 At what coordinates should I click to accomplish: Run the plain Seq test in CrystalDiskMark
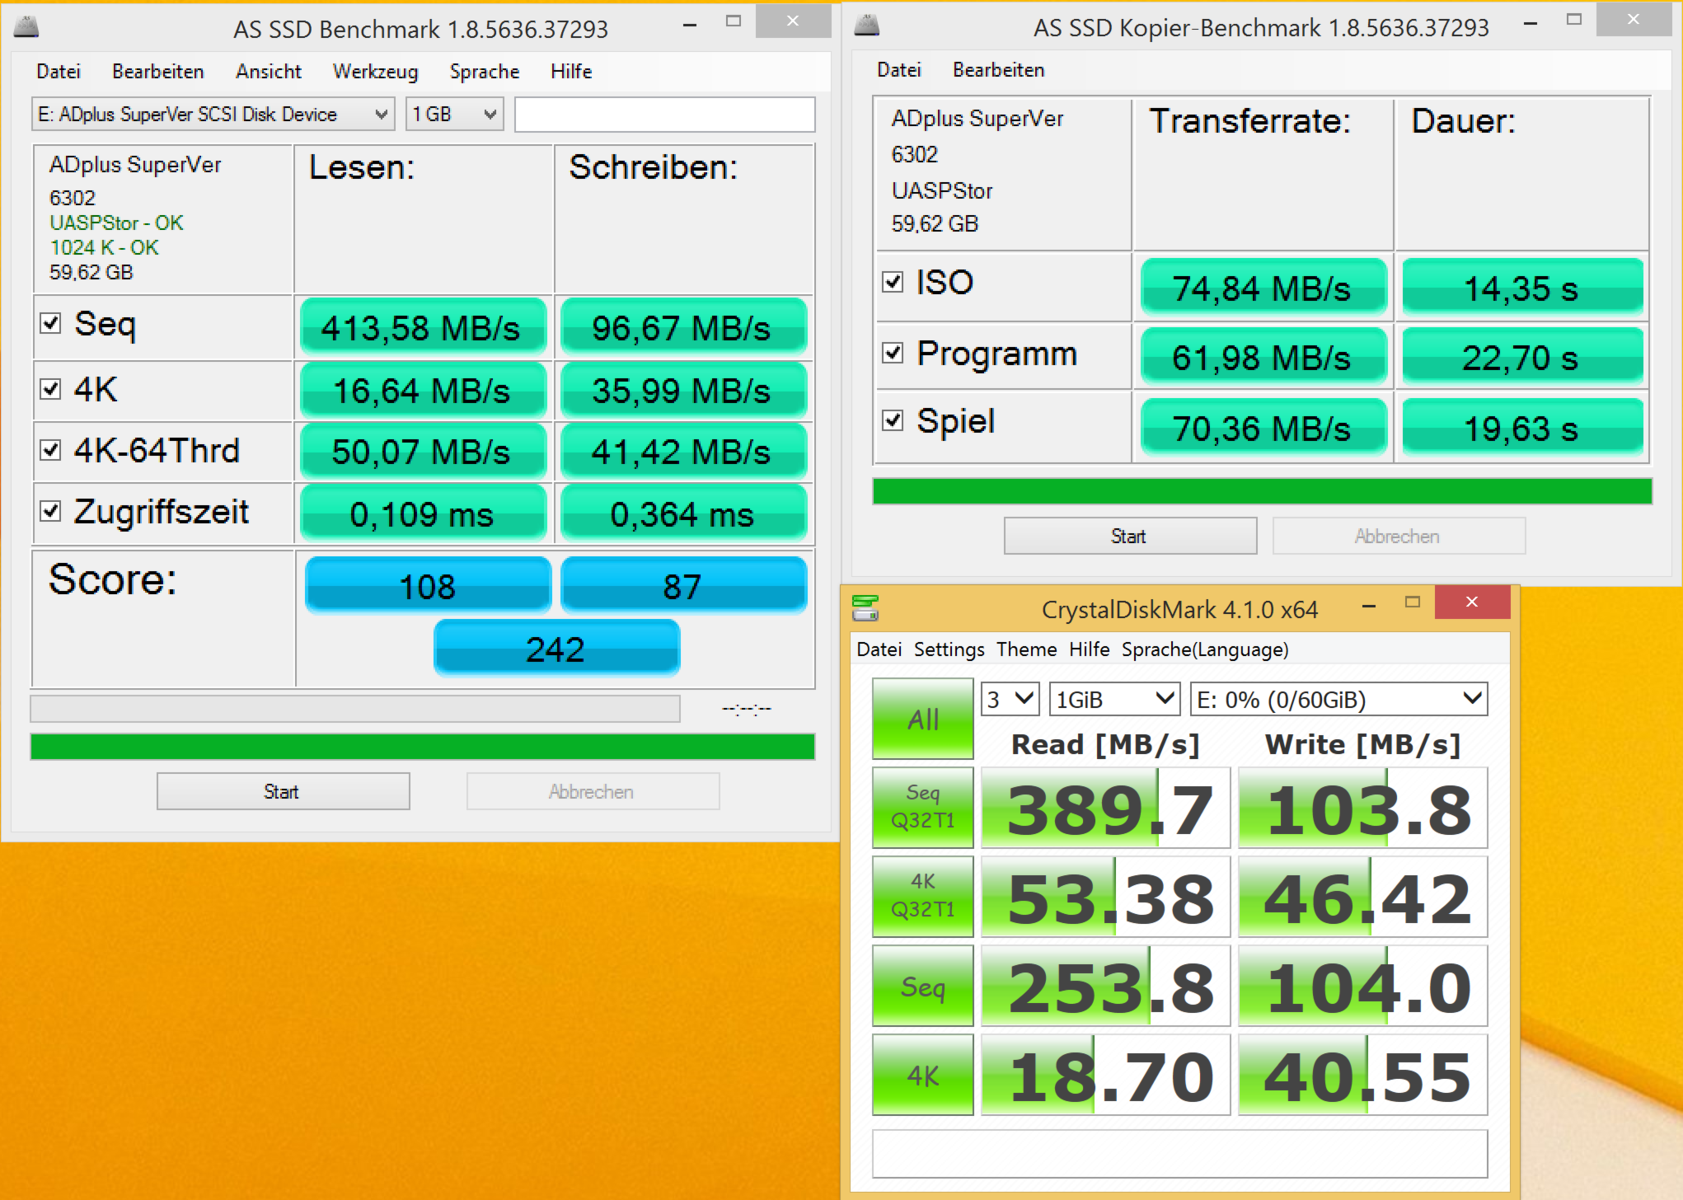[x=923, y=986]
